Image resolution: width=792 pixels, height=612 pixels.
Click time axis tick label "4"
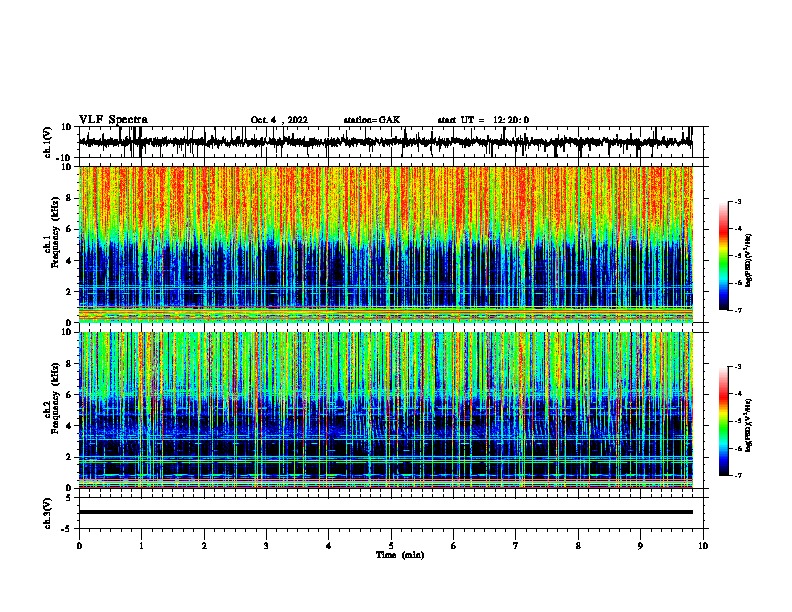coord(329,546)
